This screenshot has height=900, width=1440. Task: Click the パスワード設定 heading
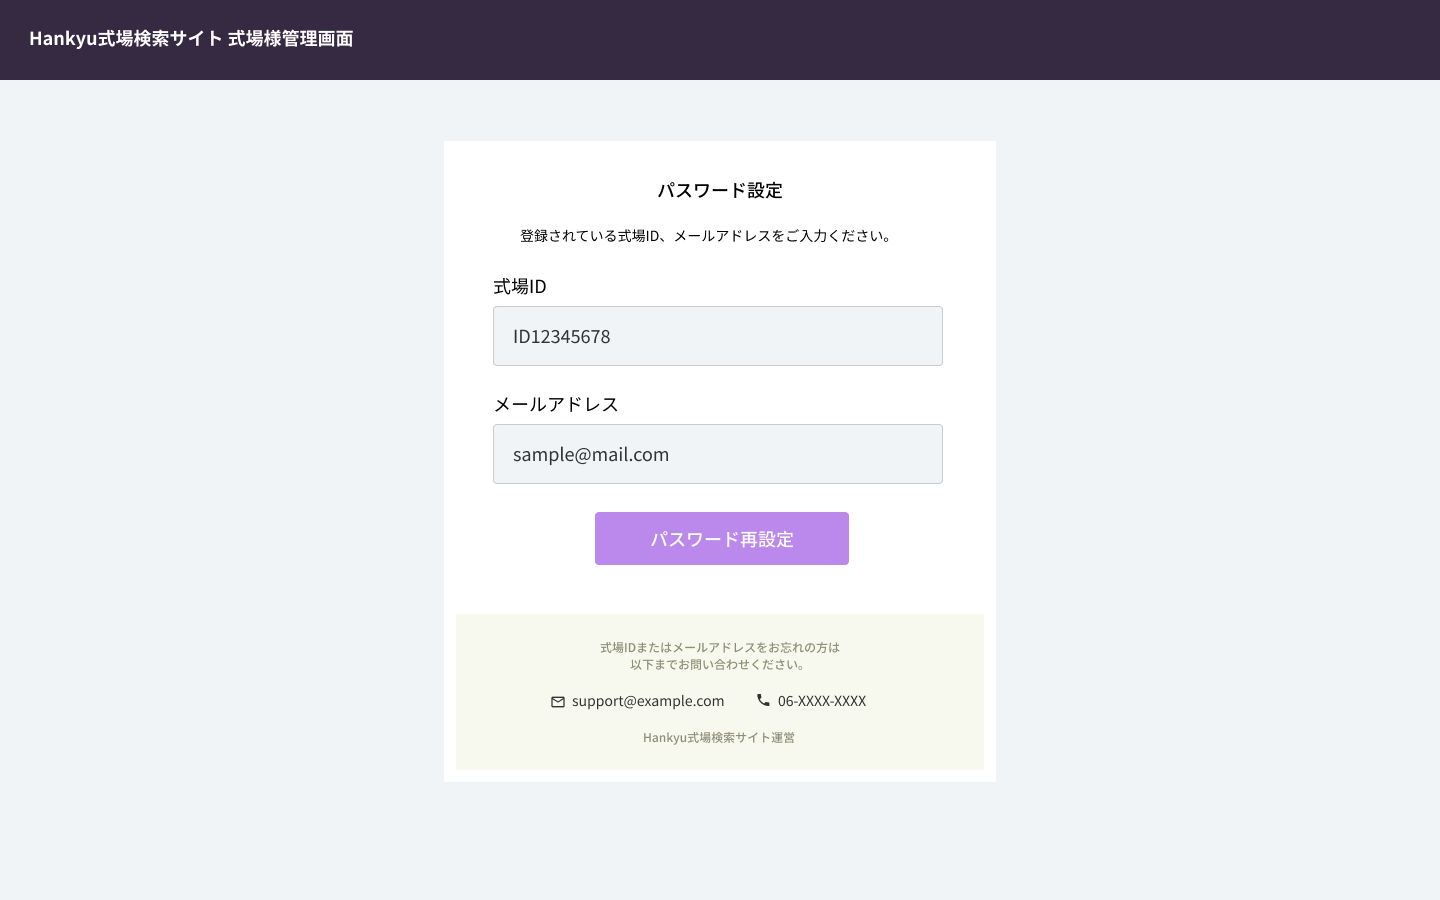click(x=719, y=190)
